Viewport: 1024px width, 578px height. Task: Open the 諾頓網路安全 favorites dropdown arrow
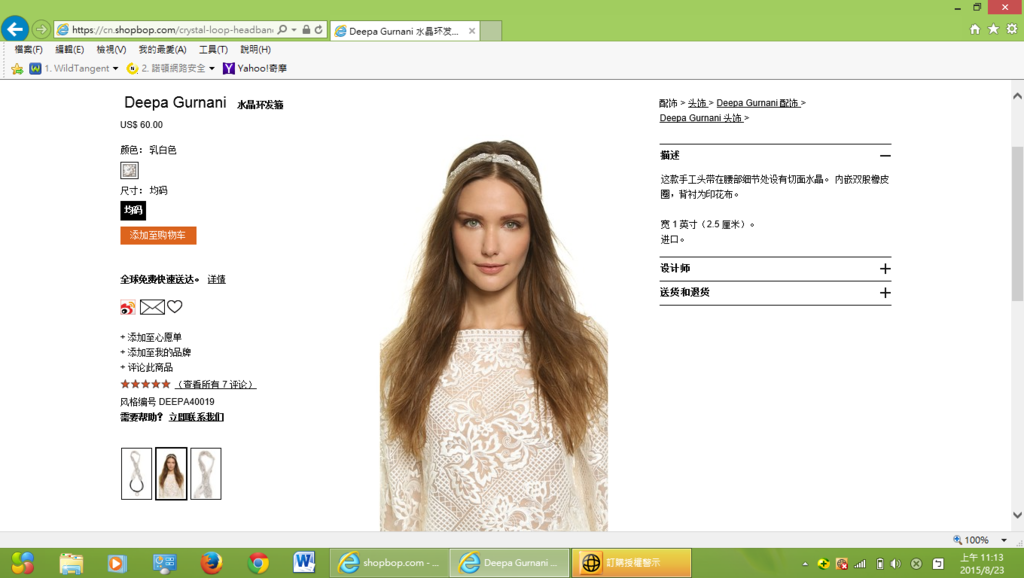pos(212,69)
